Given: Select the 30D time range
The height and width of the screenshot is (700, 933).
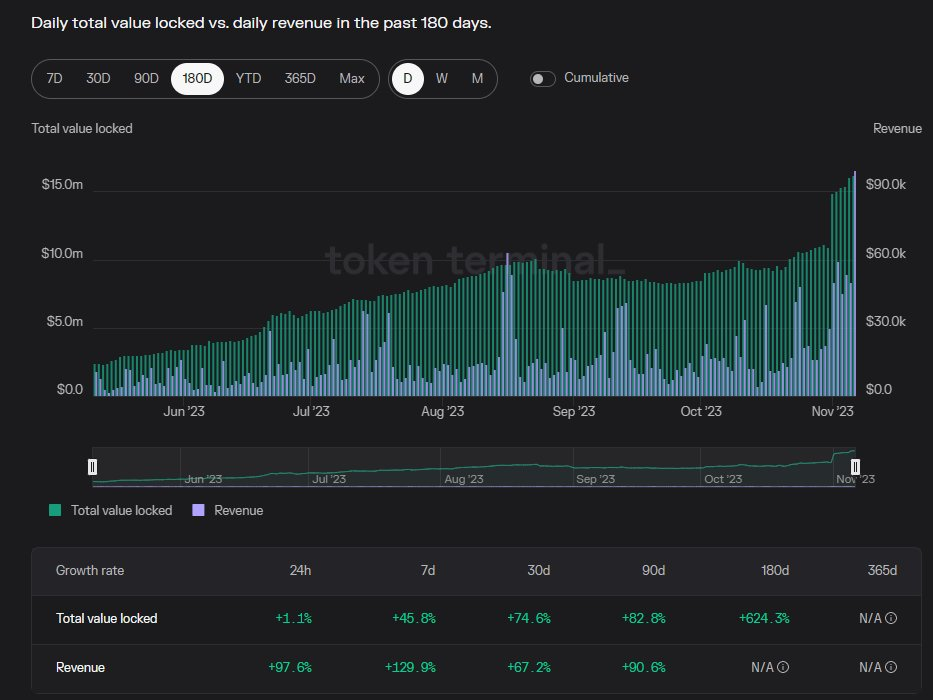Looking at the screenshot, I should tap(98, 78).
